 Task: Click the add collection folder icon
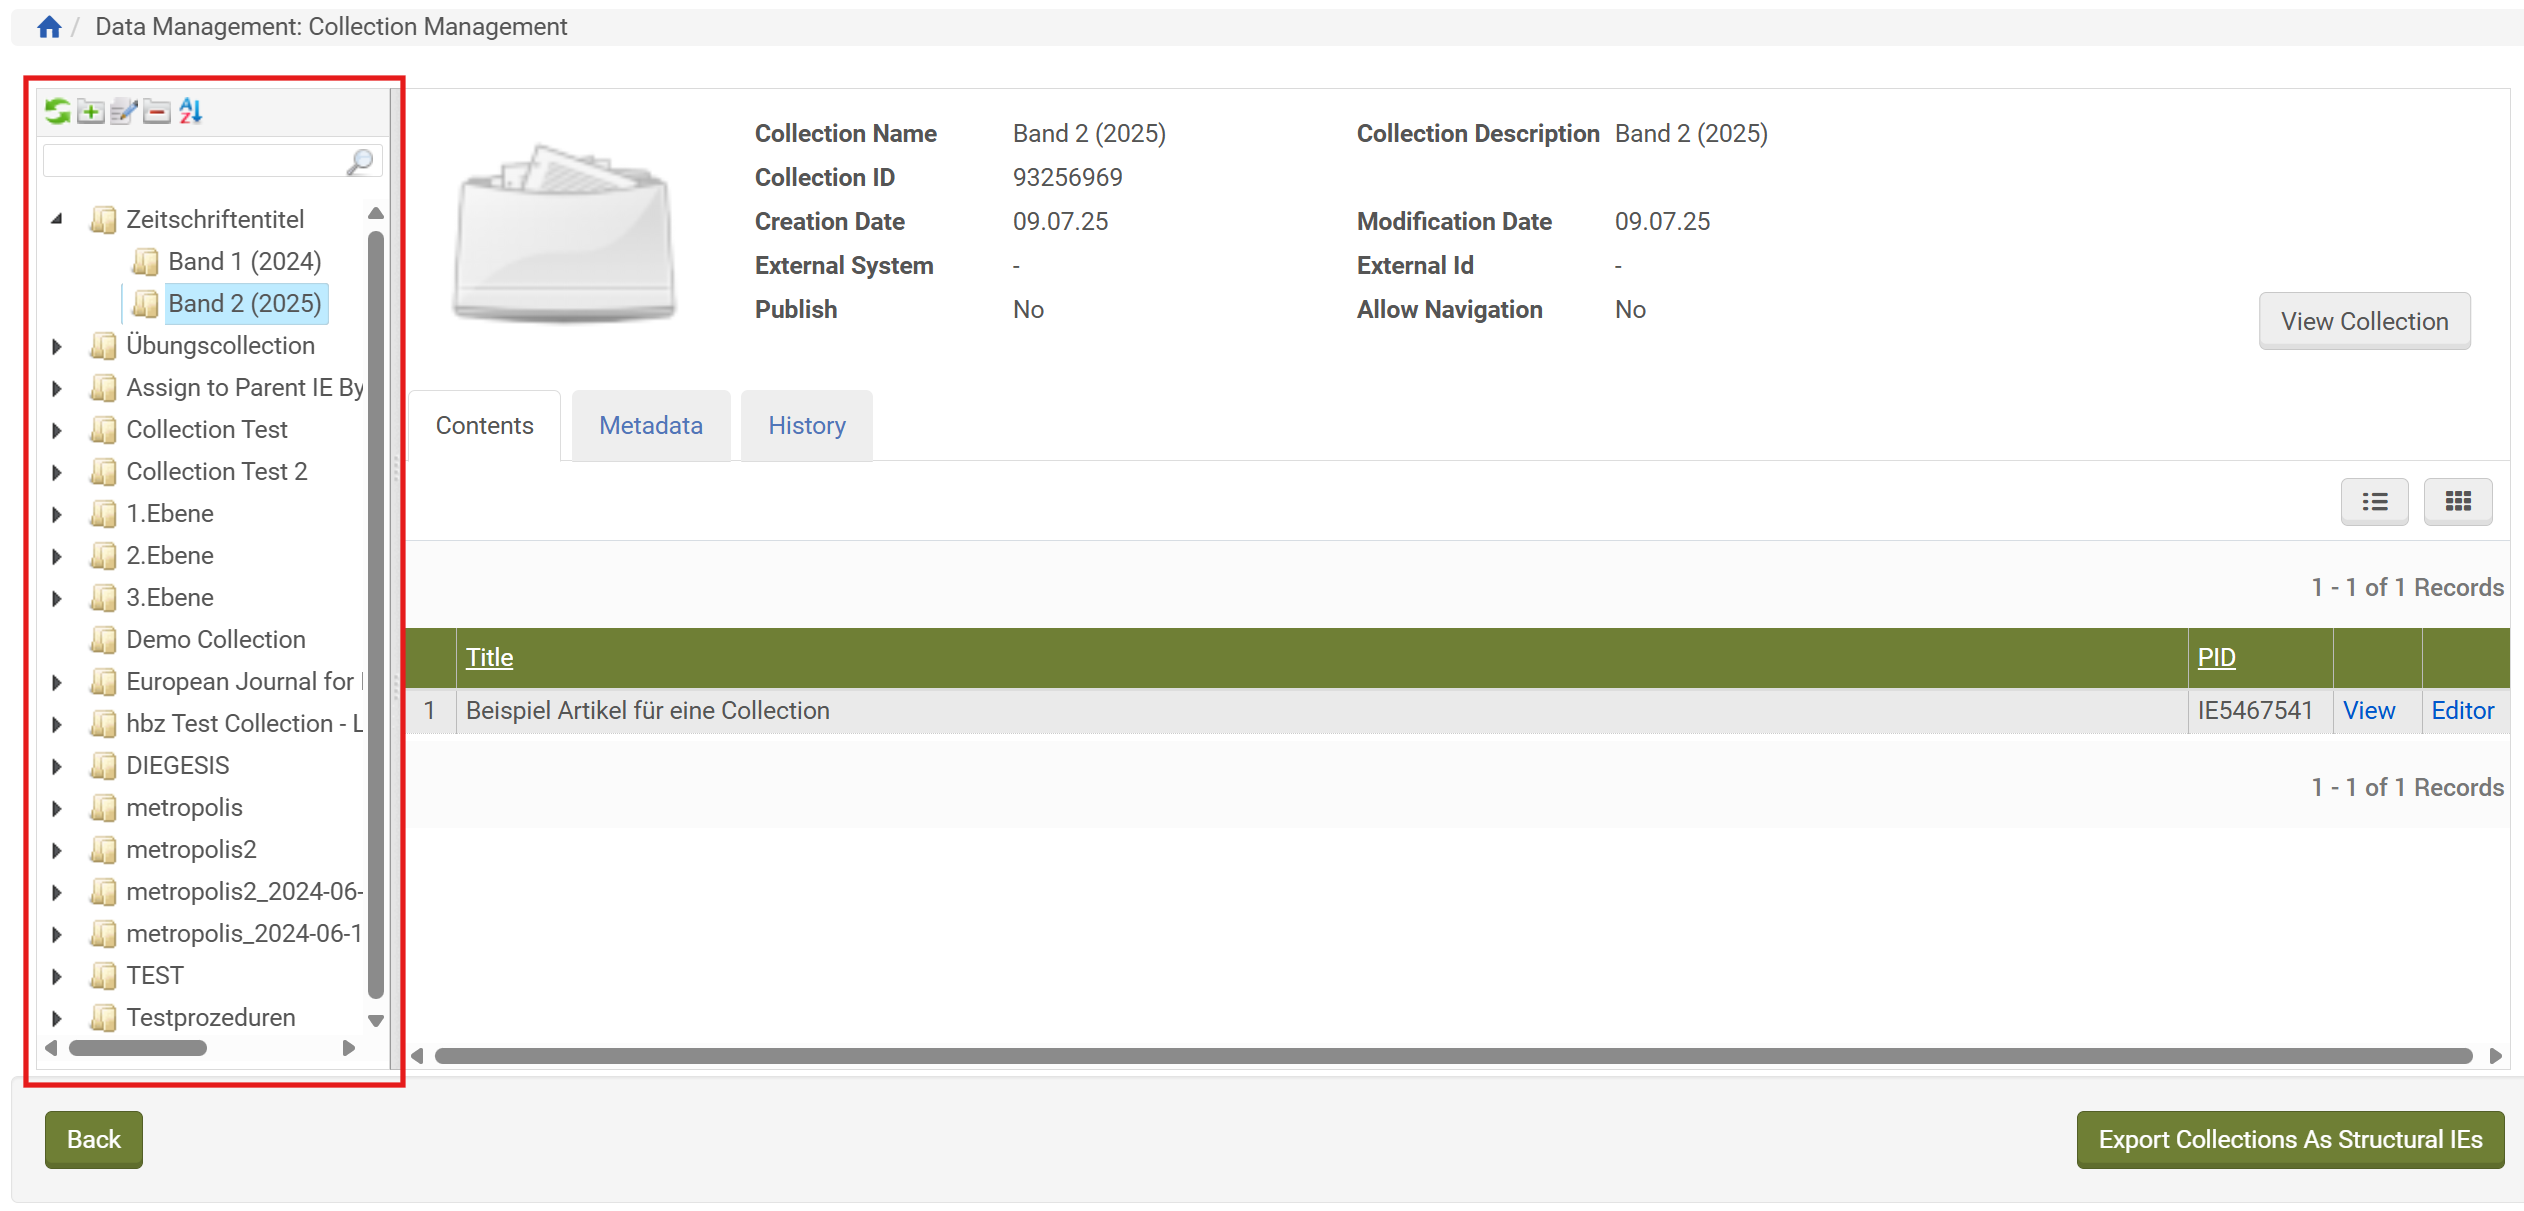coord(91,111)
